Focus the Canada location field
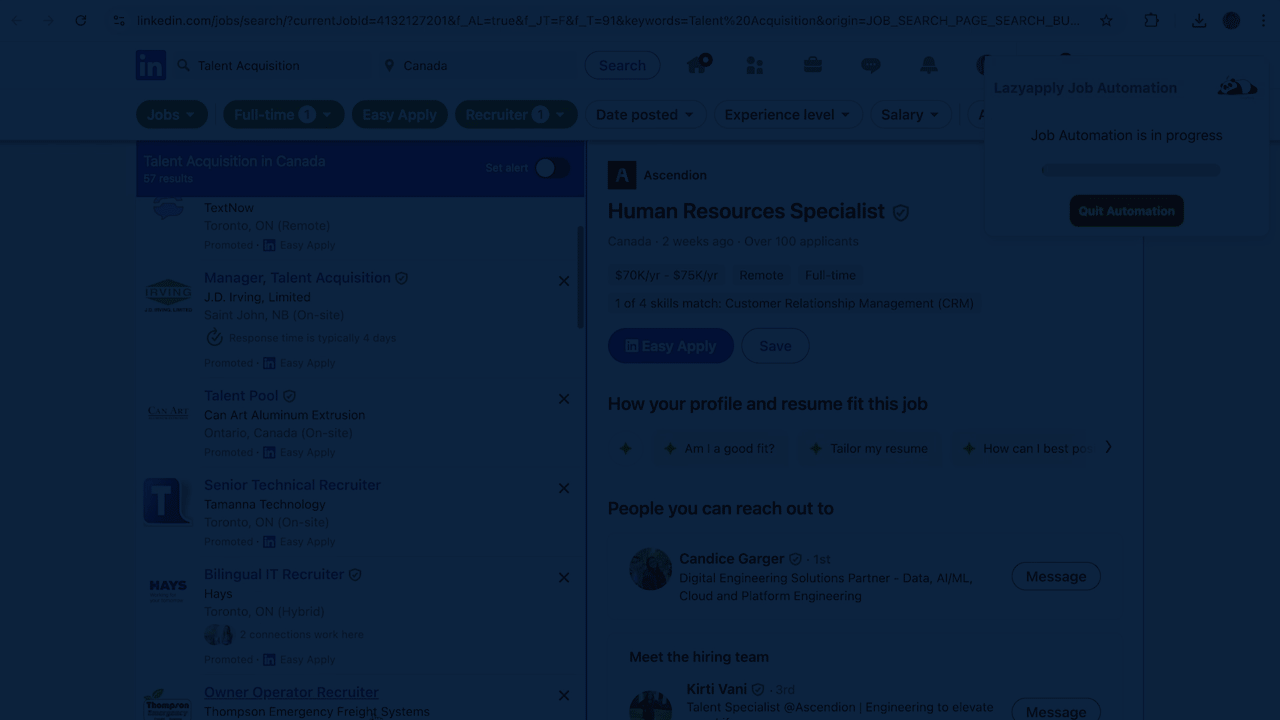 click(x=475, y=65)
